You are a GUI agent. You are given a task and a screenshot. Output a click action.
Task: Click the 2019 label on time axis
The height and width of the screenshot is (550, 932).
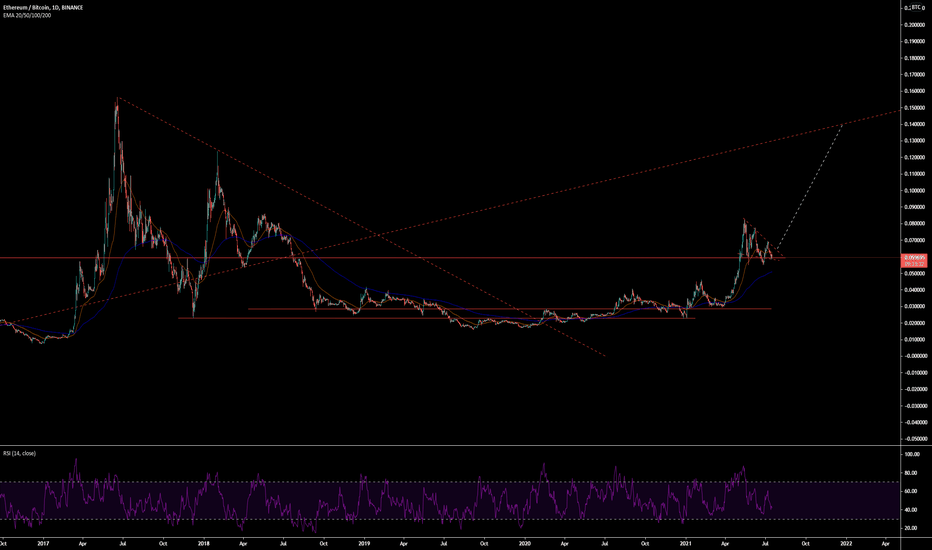tap(364, 543)
